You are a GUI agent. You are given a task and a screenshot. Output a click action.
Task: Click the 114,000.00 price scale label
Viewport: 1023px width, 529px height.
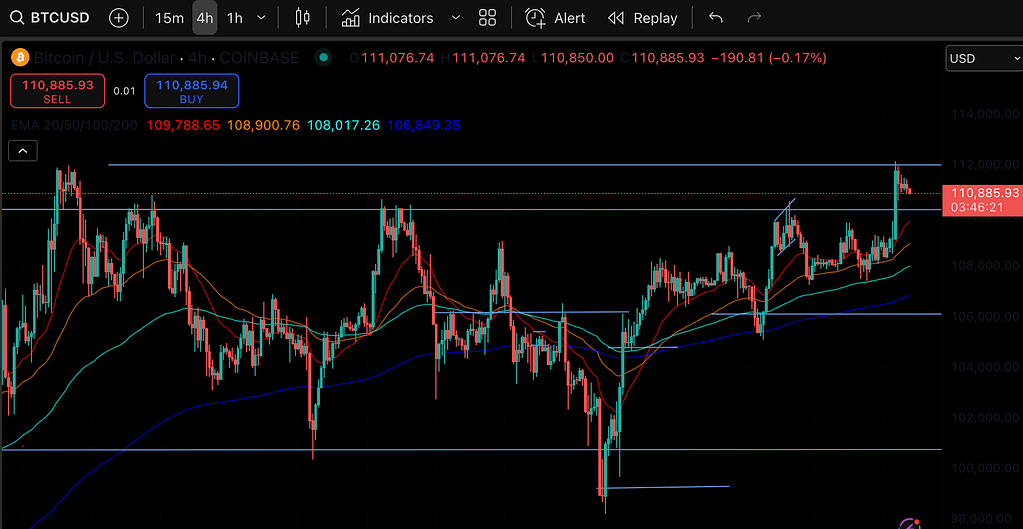pyautogui.click(x=985, y=113)
